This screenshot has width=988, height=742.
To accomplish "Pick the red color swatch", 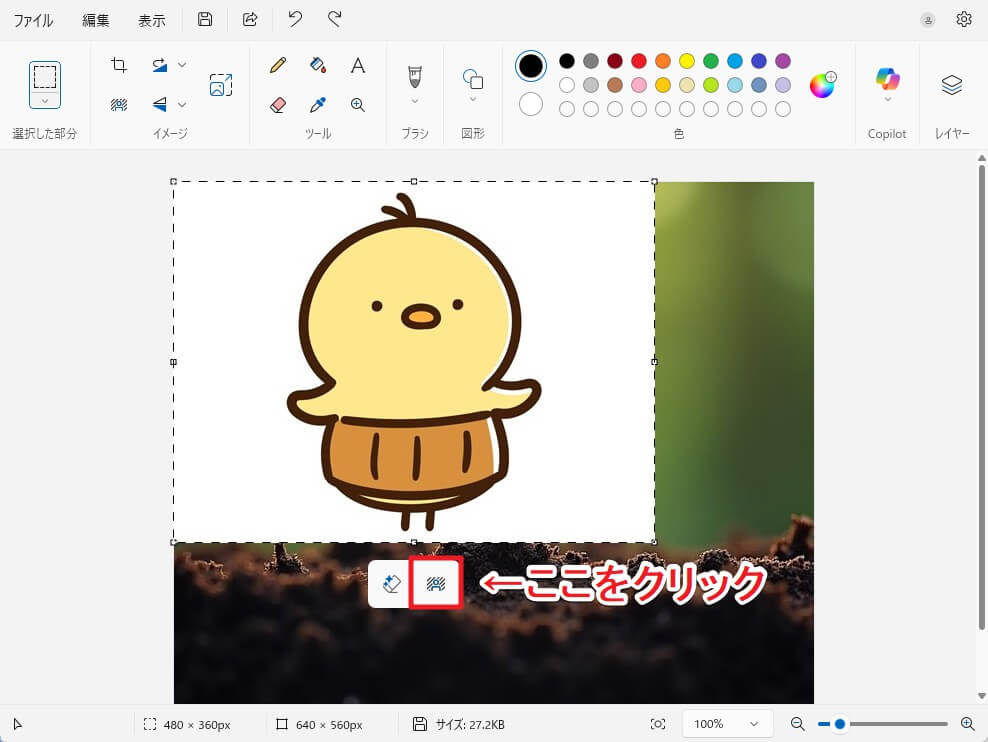I will click(x=639, y=60).
